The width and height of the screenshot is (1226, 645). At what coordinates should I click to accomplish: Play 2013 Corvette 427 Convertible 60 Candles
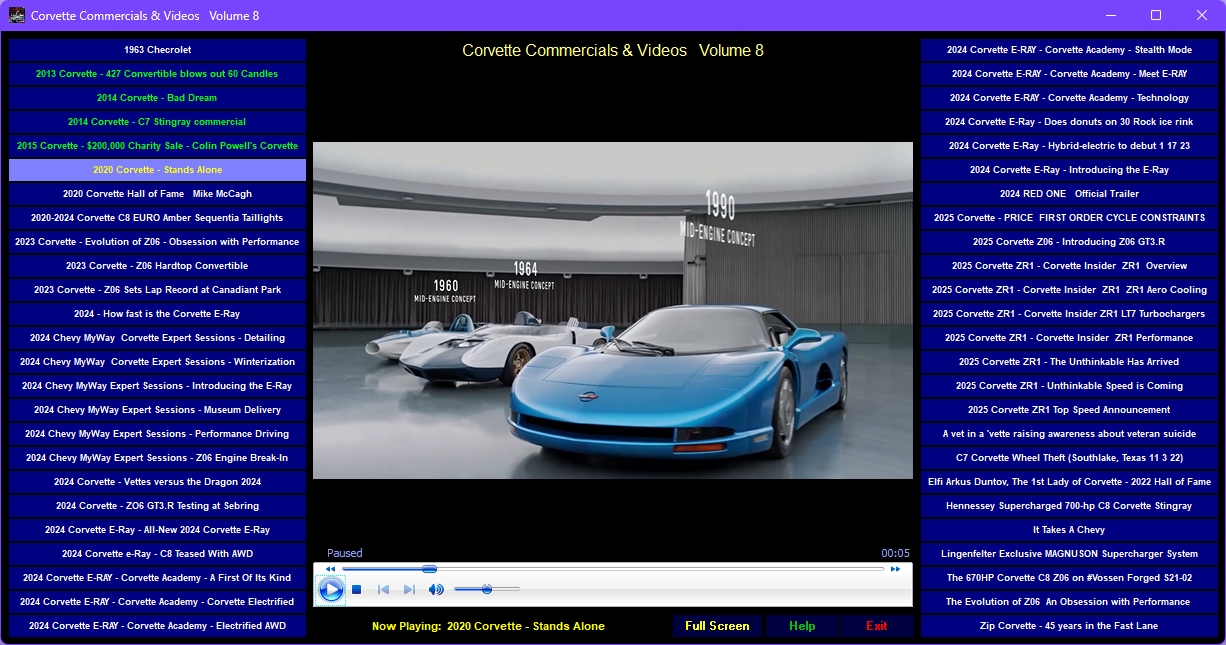(157, 74)
